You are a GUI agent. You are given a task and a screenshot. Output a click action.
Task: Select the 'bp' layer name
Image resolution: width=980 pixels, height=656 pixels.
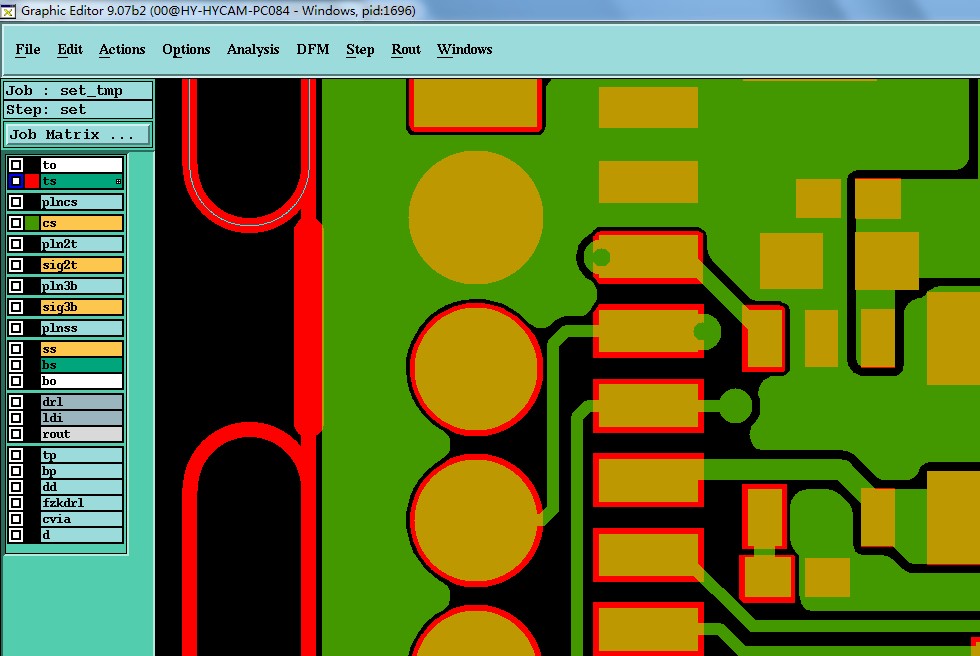point(81,471)
